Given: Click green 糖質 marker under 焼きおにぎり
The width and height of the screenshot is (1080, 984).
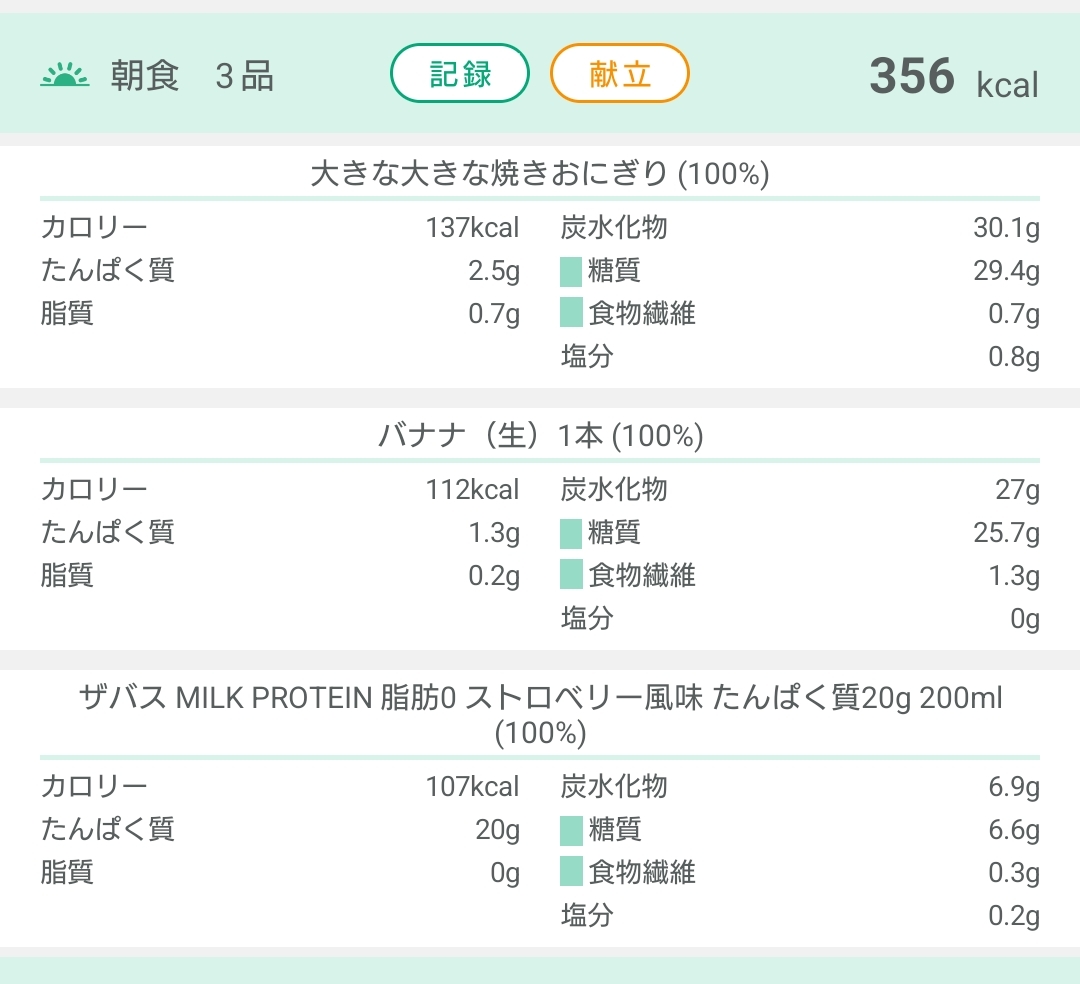Looking at the screenshot, I should pyautogui.click(x=571, y=271).
